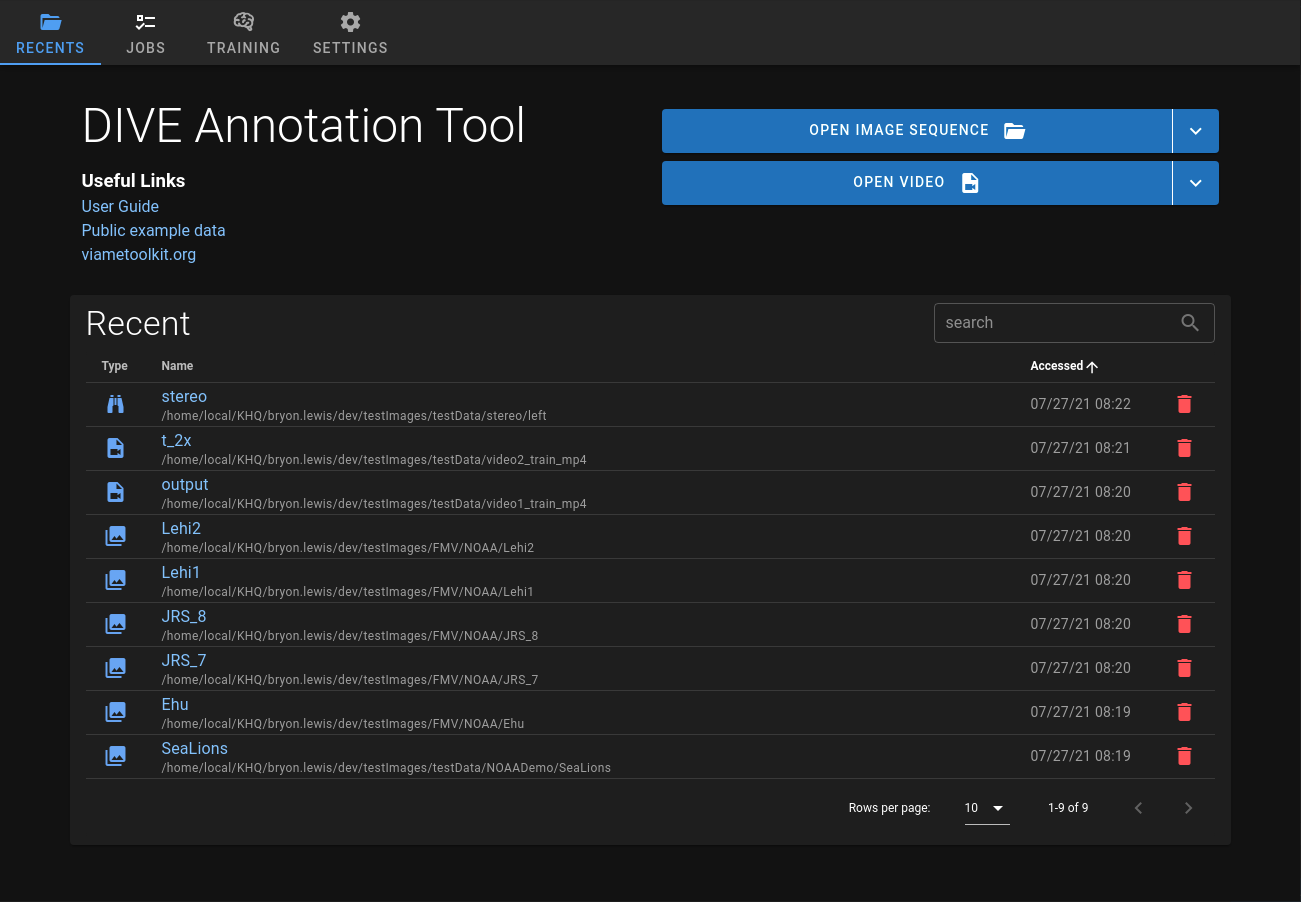Delete the stereo dataset entry
Screen dimensions: 1301x902
click(1184, 404)
